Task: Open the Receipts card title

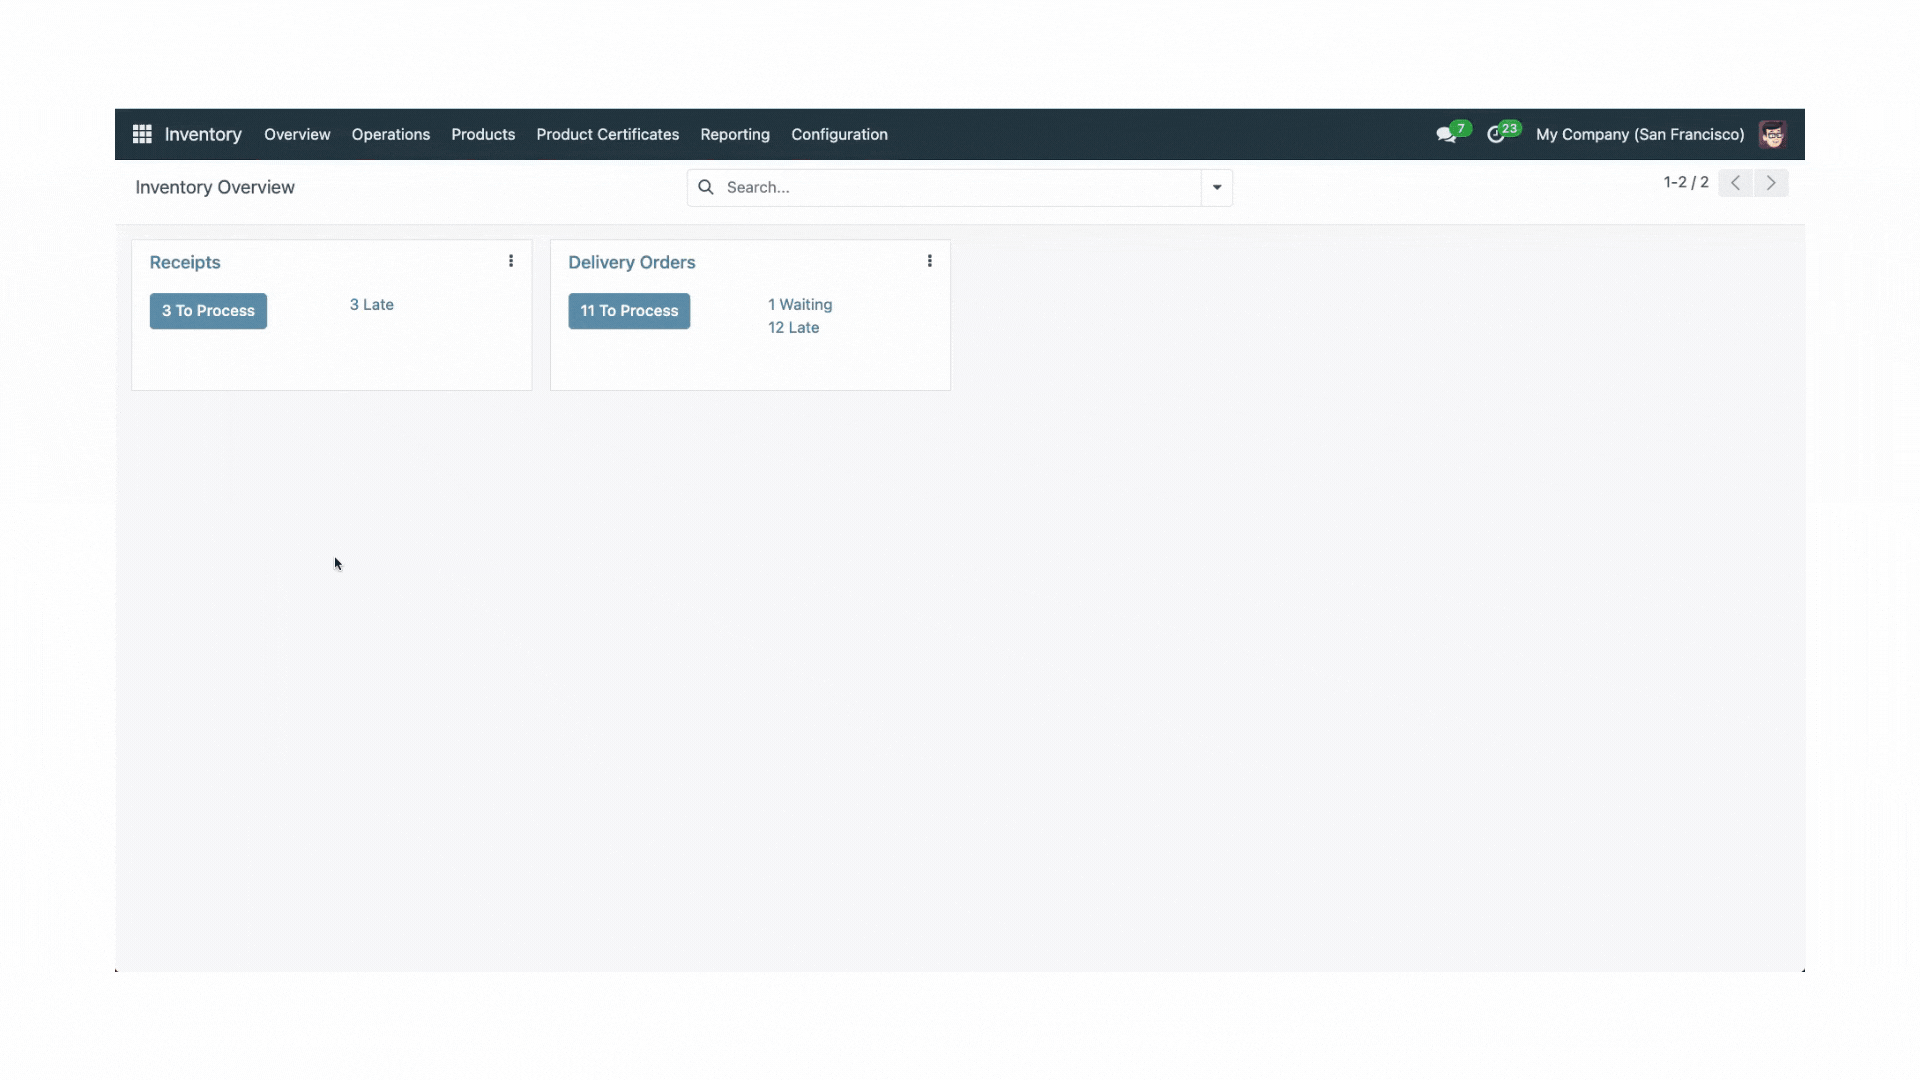Action: coord(185,262)
